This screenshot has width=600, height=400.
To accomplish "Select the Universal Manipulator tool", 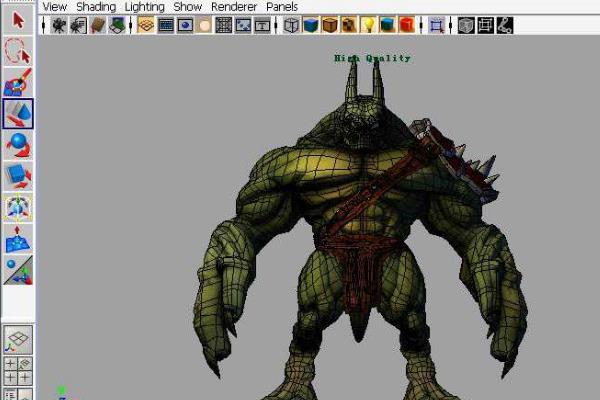I will [18, 208].
